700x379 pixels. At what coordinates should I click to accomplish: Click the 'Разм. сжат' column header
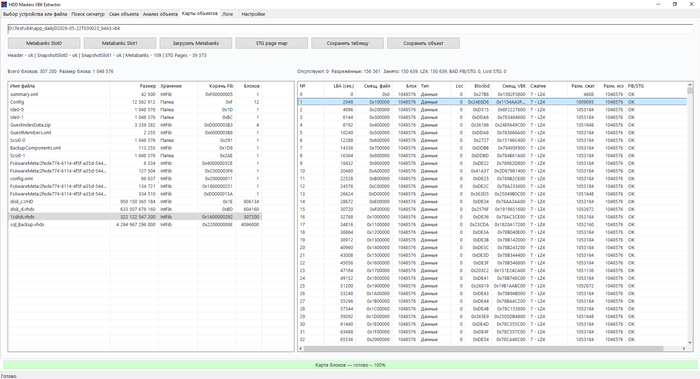pyautogui.click(x=581, y=86)
